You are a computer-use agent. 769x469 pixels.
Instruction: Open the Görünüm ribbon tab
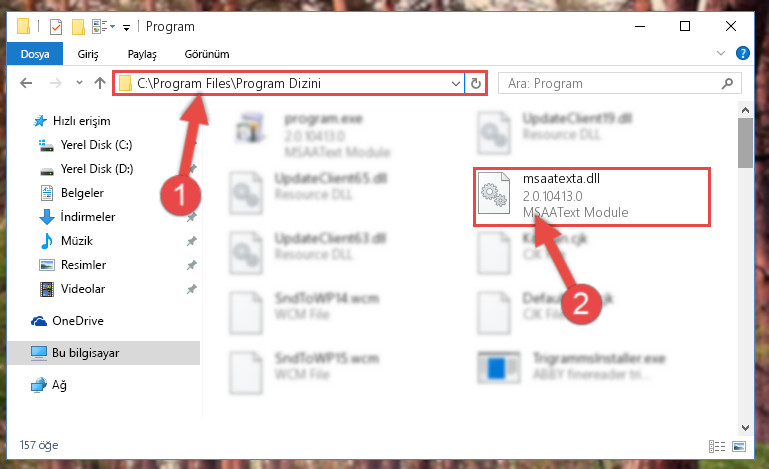pos(206,54)
